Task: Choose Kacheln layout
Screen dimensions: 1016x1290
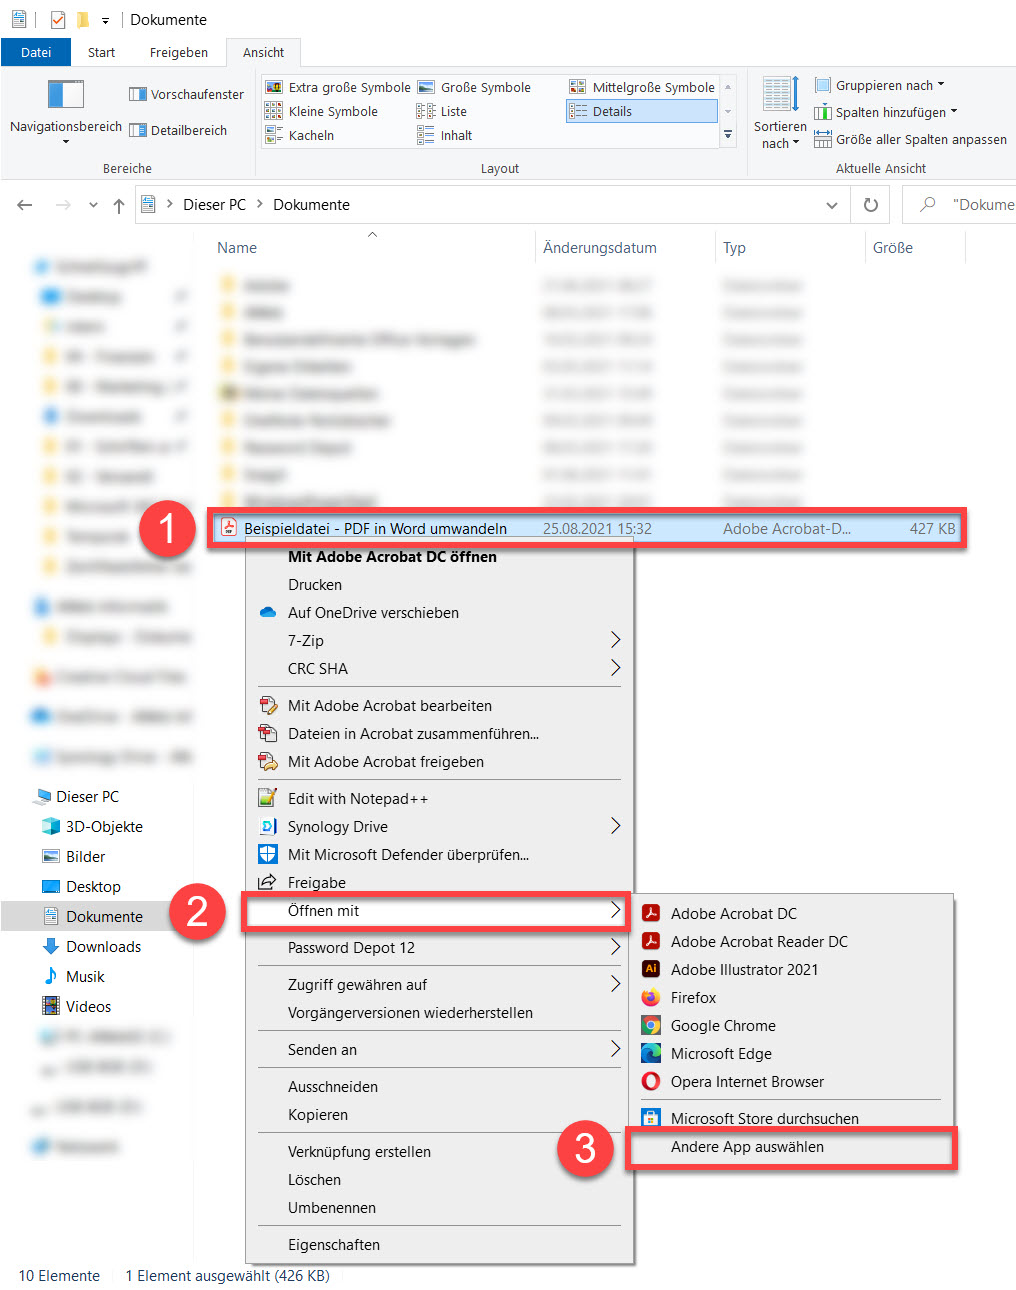Action: click(300, 135)
